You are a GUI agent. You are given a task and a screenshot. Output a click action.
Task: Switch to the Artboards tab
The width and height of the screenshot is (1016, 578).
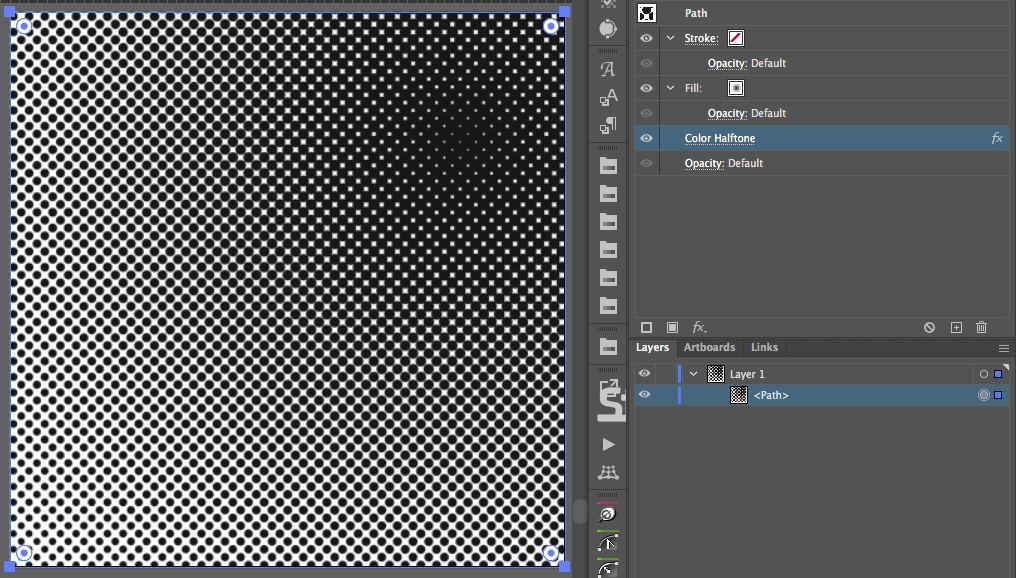710,347
